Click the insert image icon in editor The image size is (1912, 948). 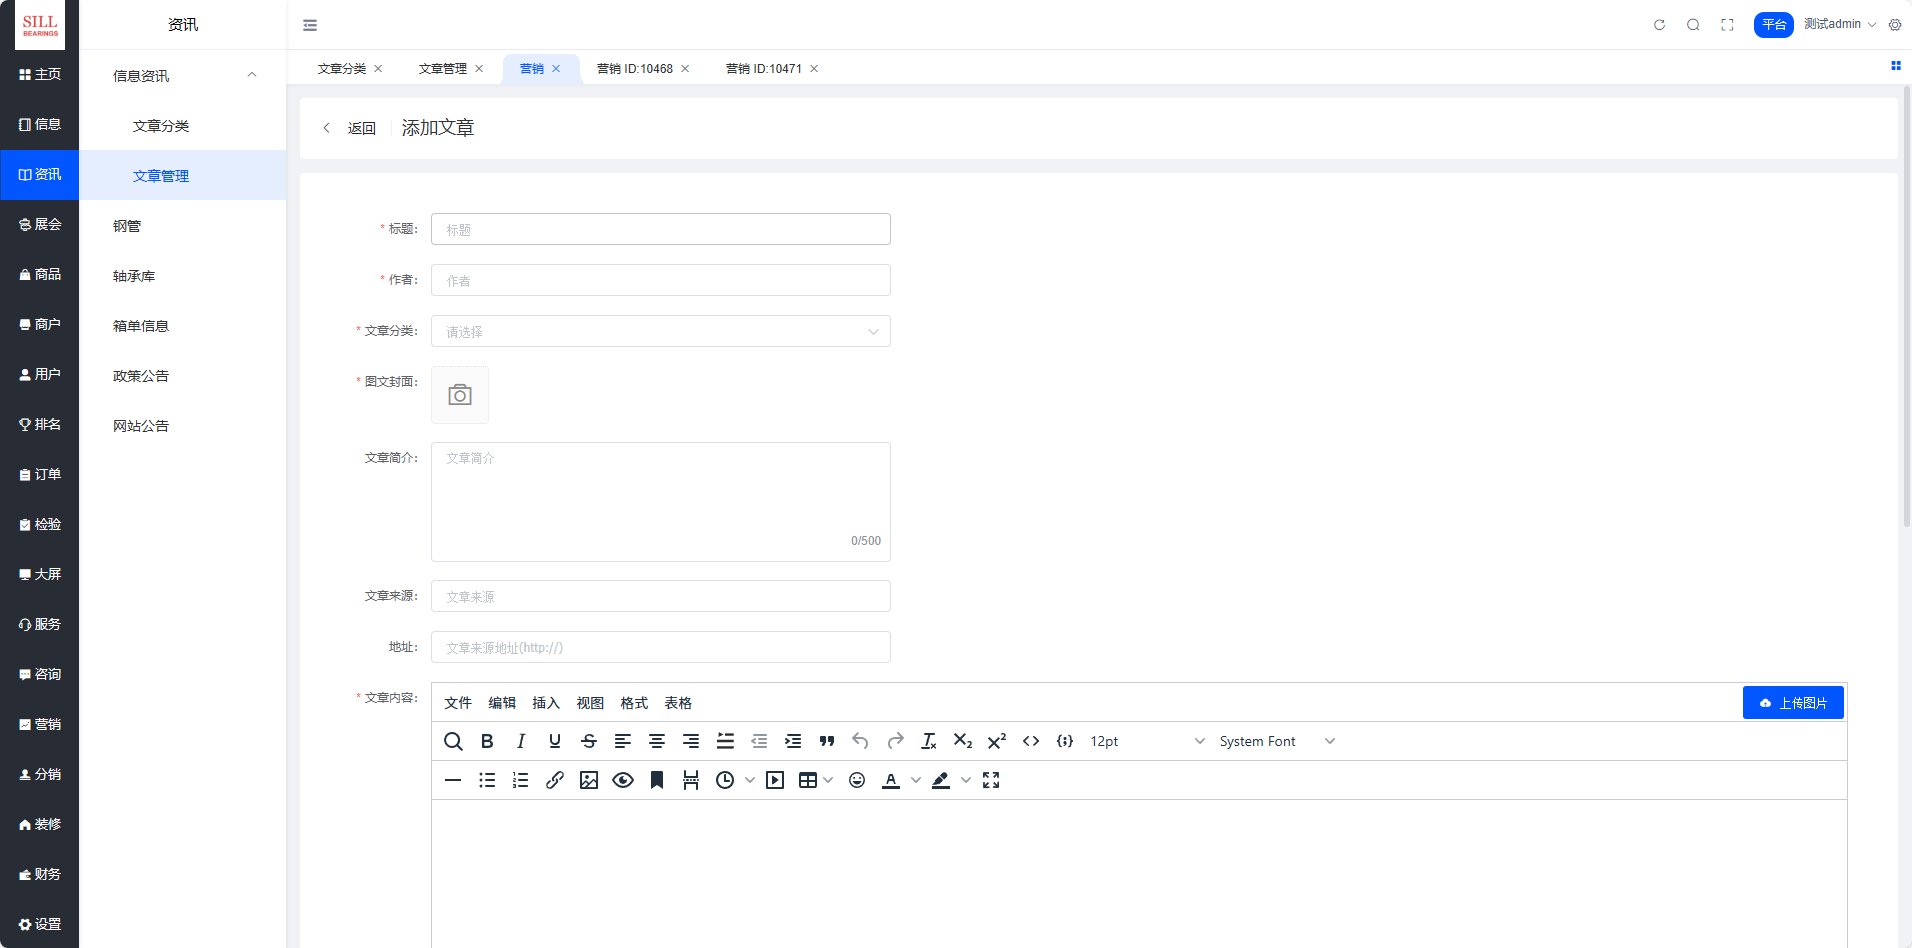(x=589, y=780)
